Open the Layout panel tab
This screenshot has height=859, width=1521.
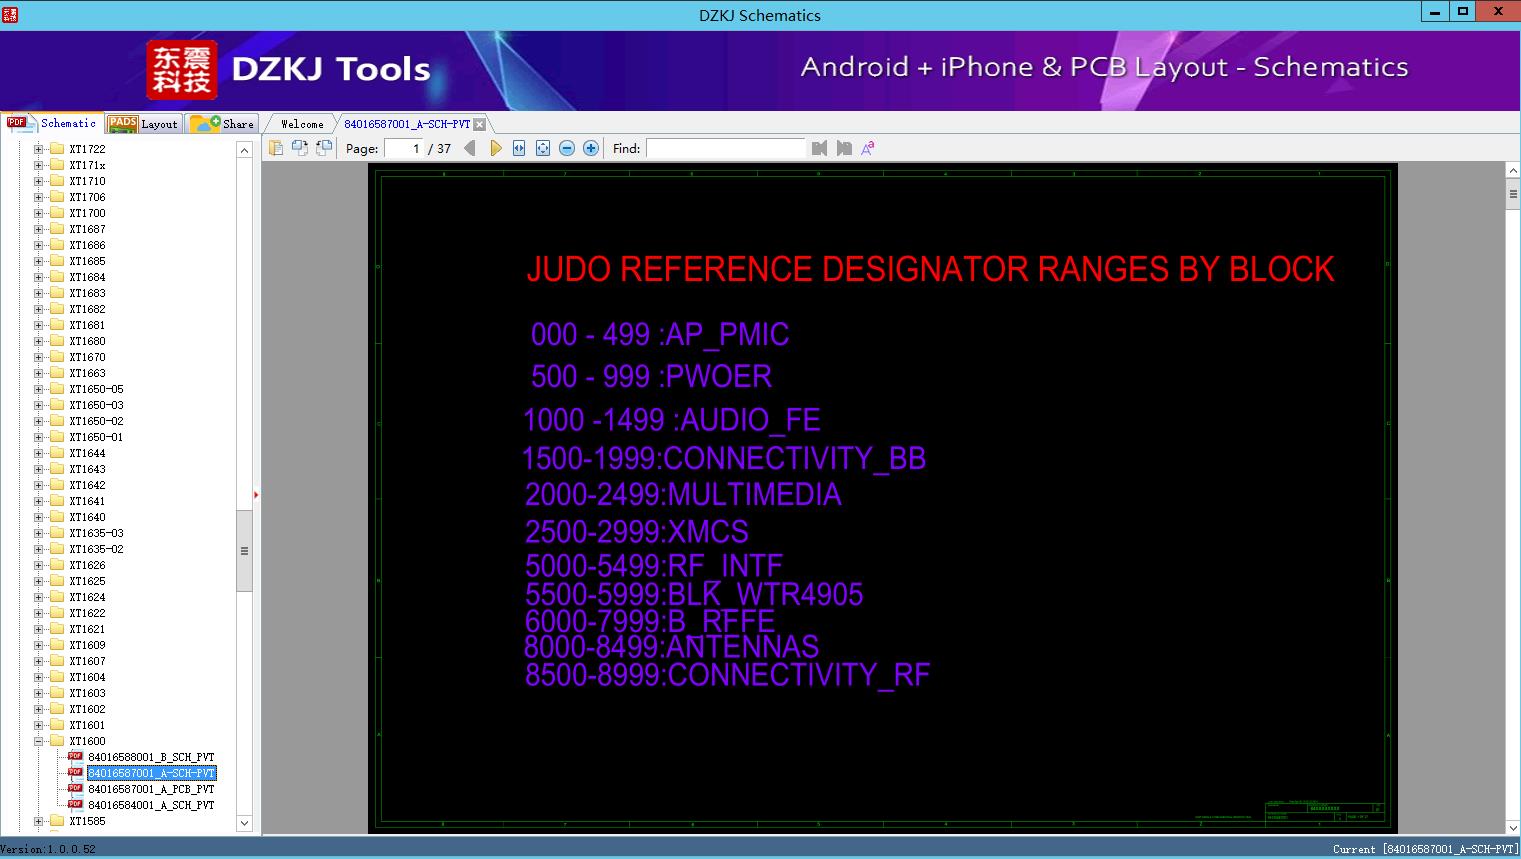tap(144, 124)
